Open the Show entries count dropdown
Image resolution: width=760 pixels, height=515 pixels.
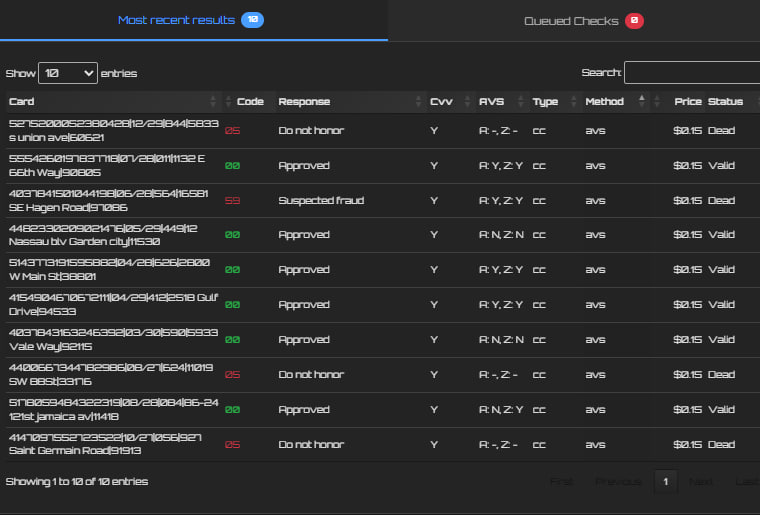68,73
